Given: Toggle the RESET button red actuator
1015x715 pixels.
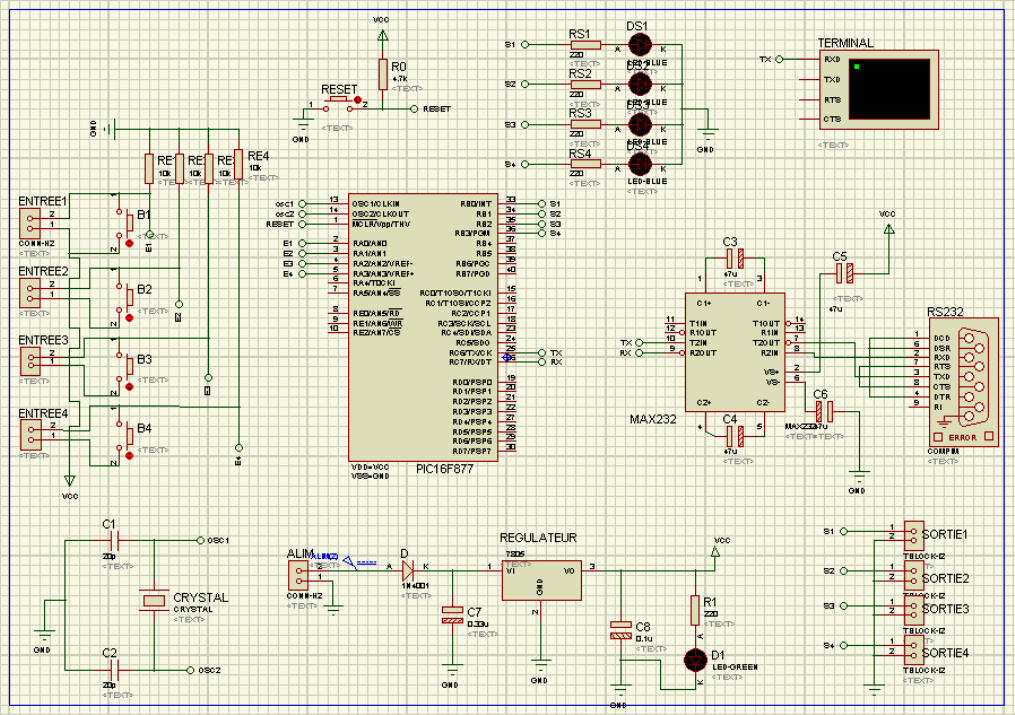Looking at the screenshot, I should (357, 100).
